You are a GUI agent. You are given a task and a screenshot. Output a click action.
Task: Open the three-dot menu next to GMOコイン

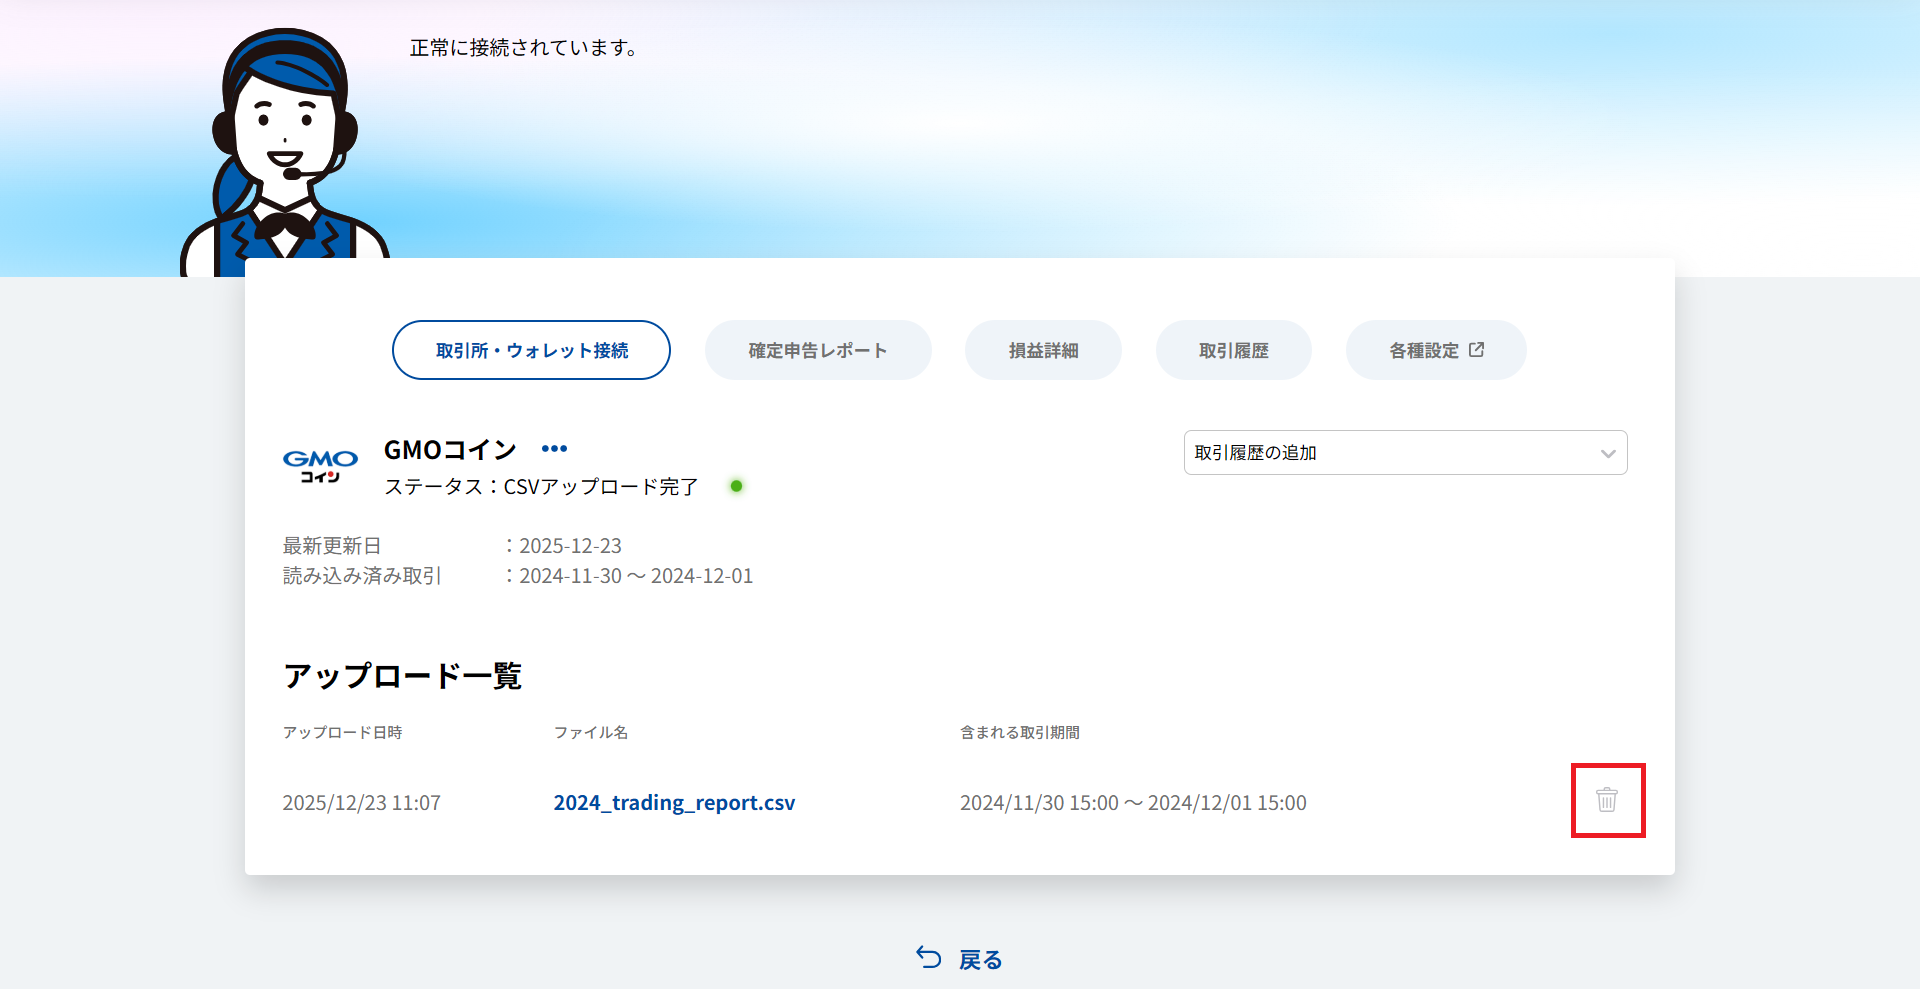pos(554,449)
